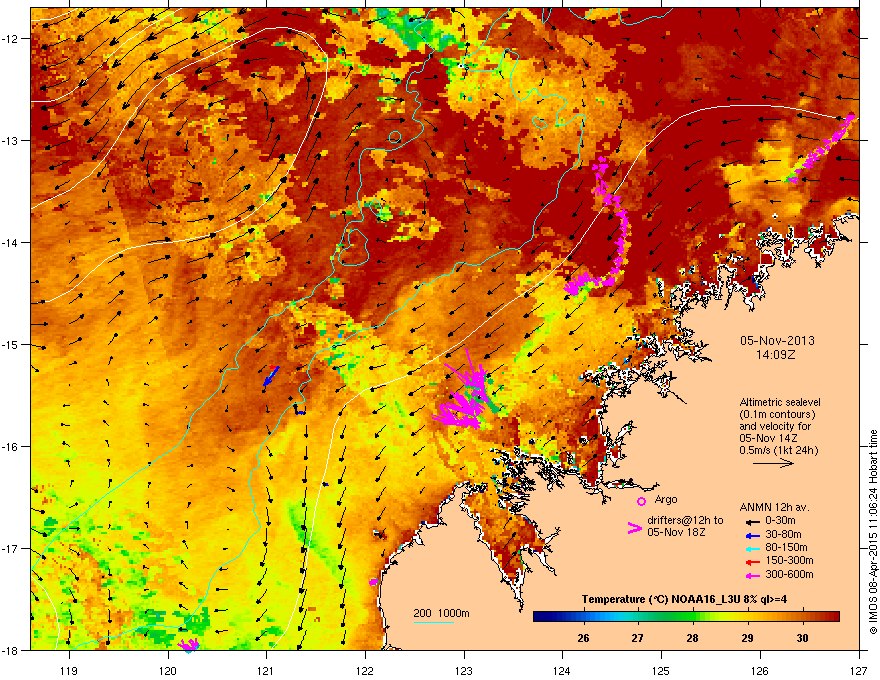Click colorbar tick label 26
Image resolution: width=880 pixels, height=680 pixels.
584,638
